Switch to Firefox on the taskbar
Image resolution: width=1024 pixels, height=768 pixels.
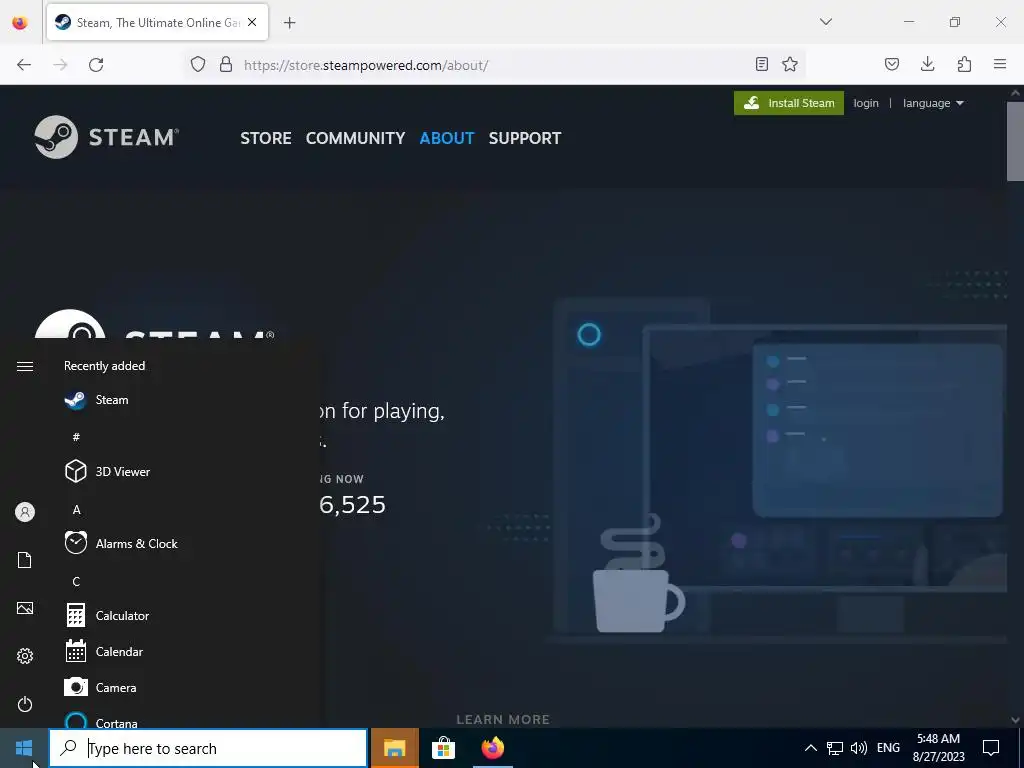click(x=493, y=748)
